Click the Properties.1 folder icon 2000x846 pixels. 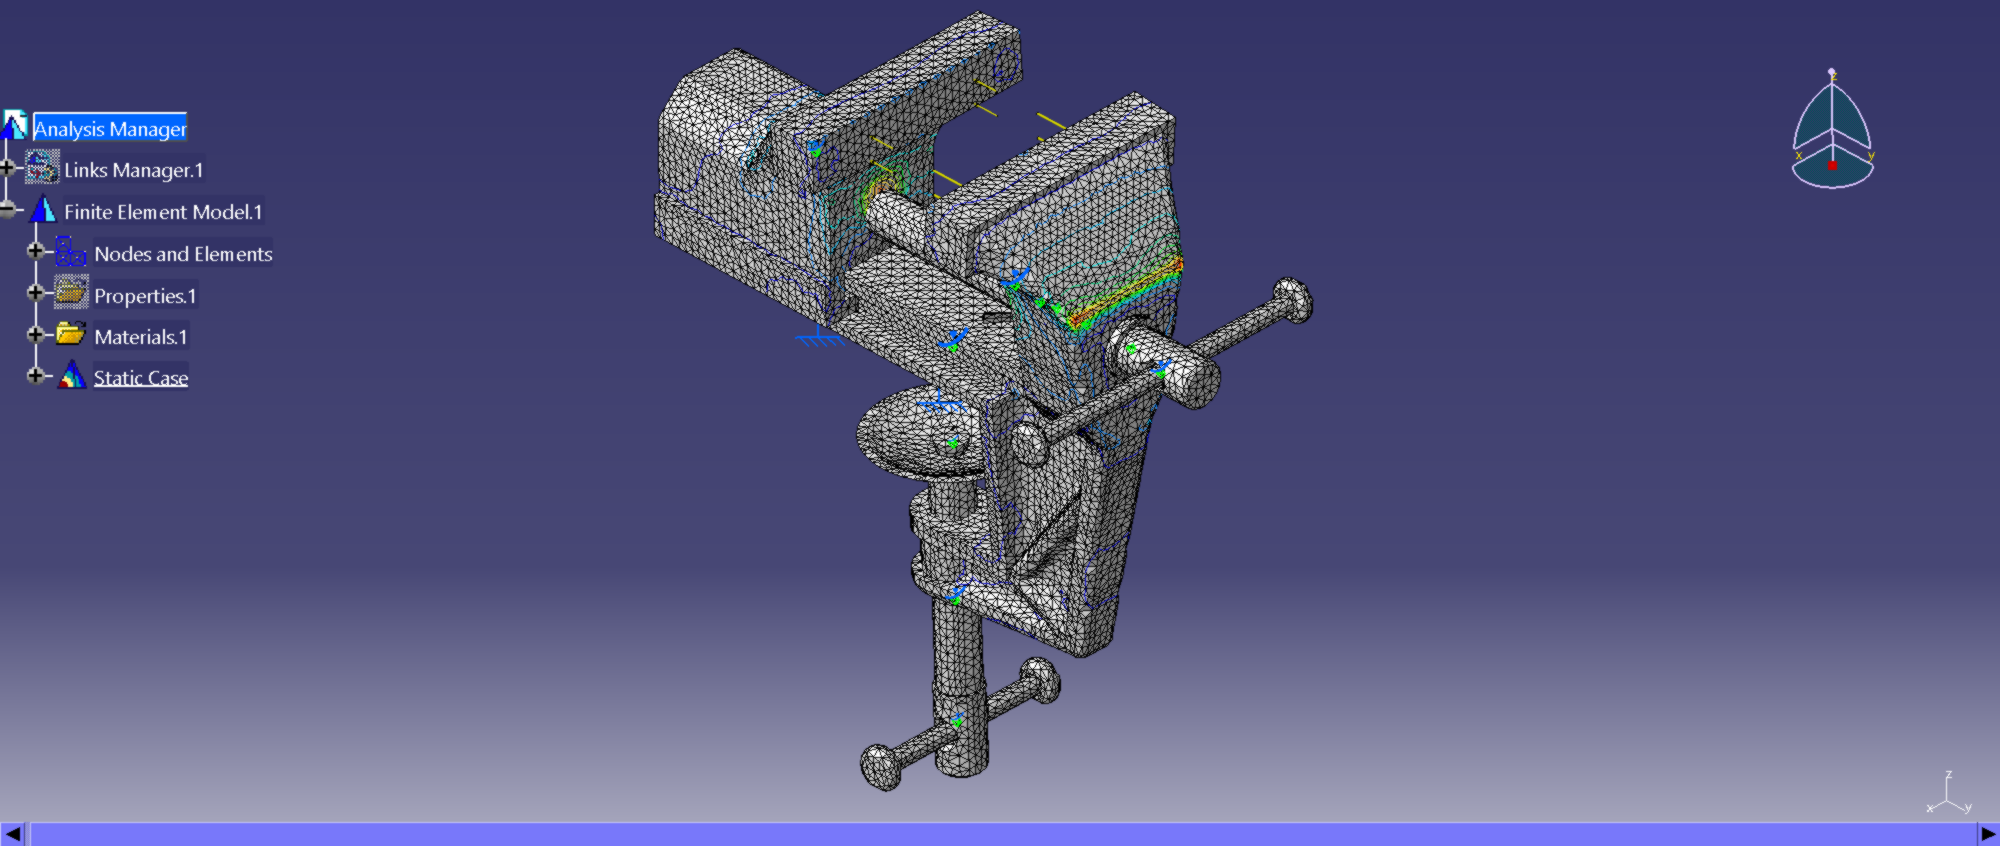point(71,293)
